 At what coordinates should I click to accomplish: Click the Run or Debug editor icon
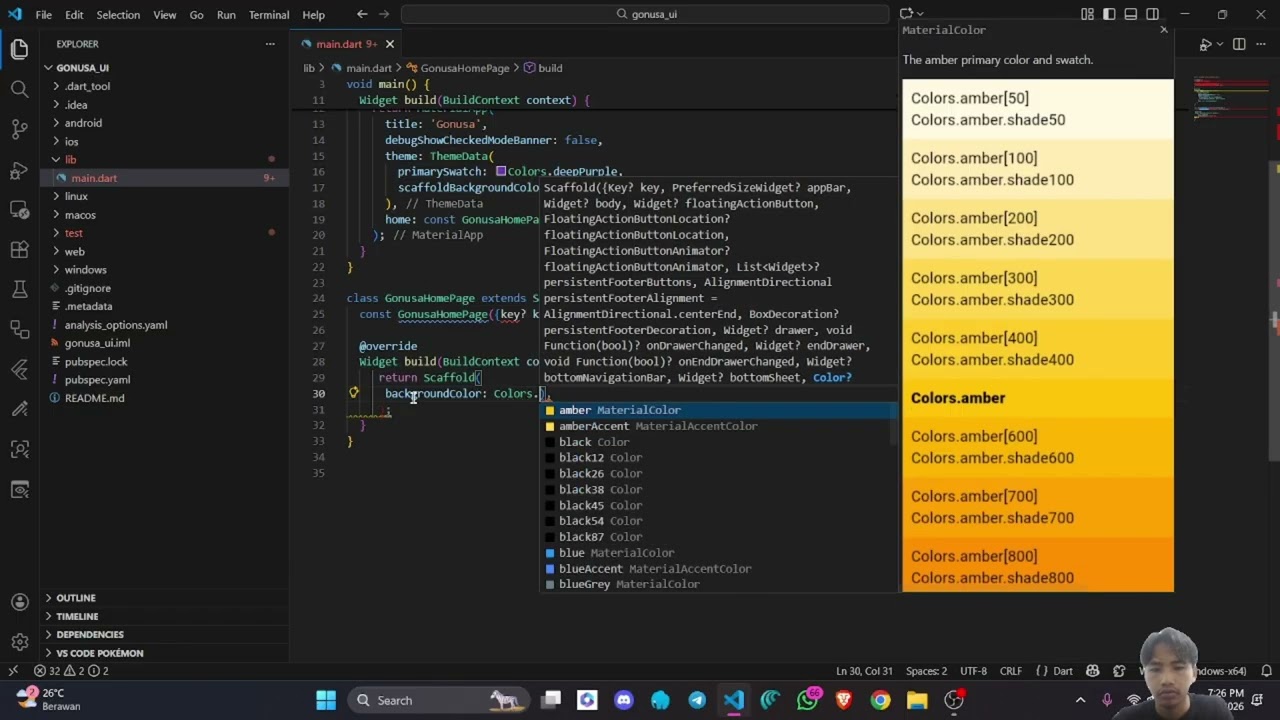point(1205,44)
